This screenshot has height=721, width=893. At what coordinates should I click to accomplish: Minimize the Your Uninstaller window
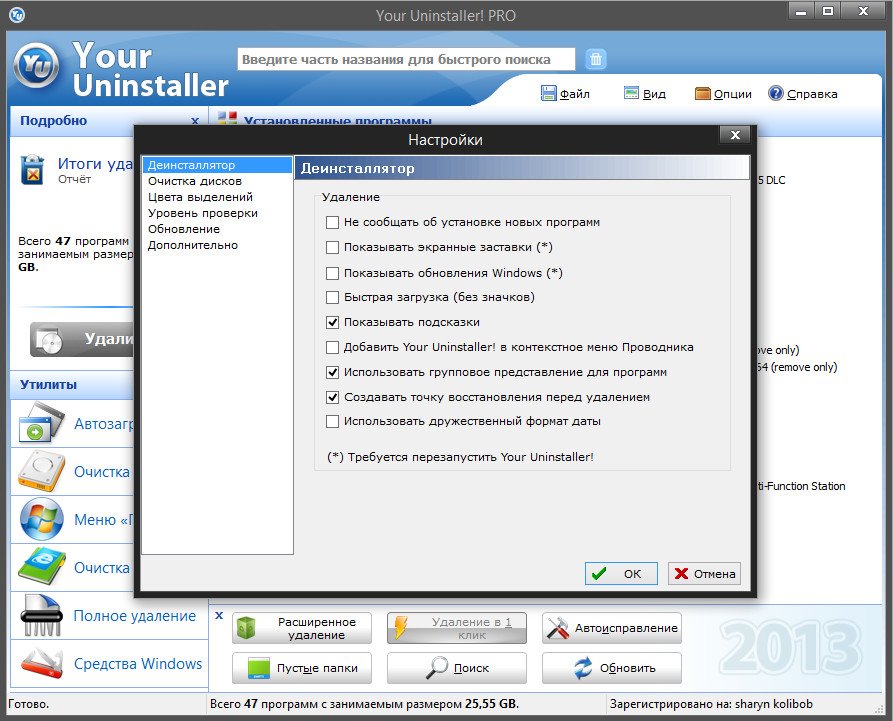pos(801,11)
